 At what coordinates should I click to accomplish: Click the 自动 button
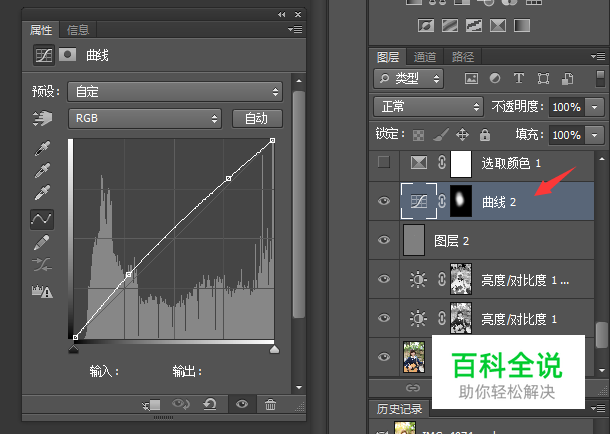coord(257,119)
